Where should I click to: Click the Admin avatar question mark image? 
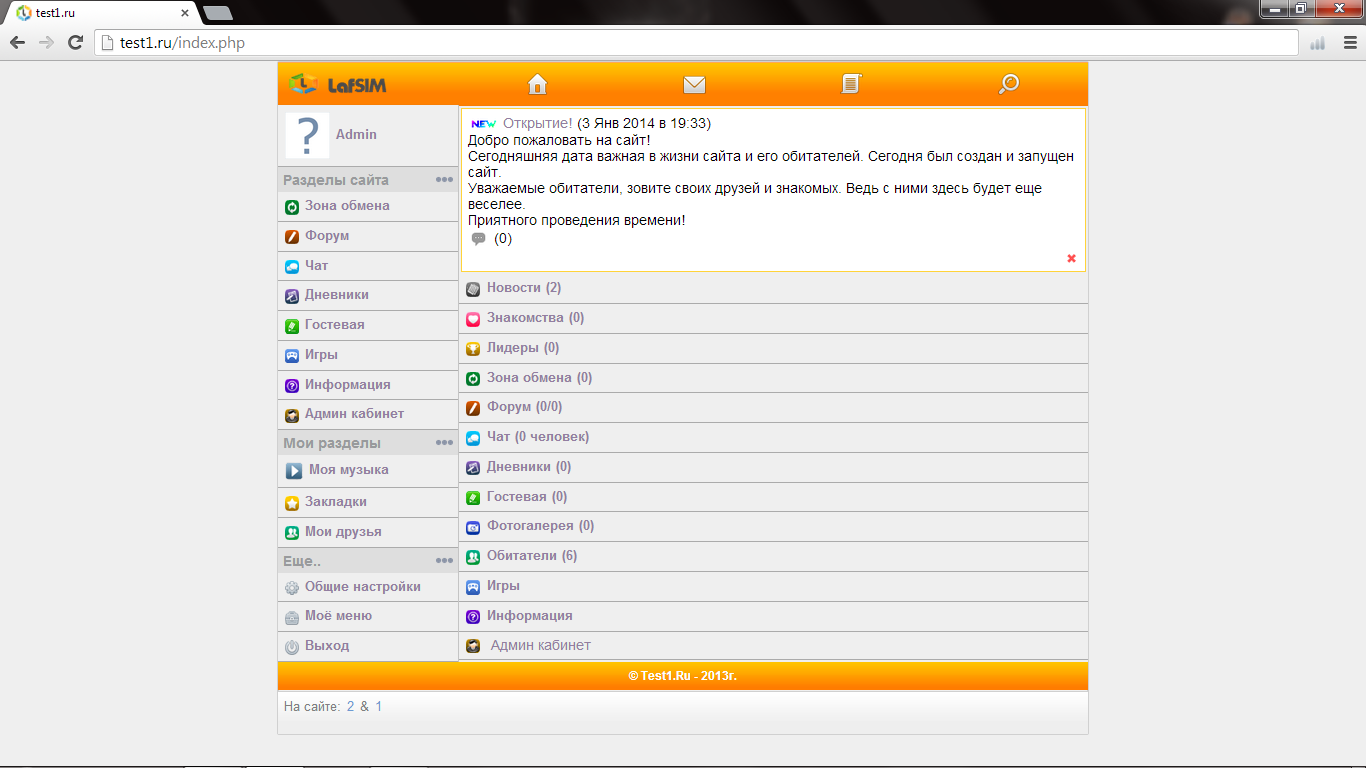click(x=307, y=135)
